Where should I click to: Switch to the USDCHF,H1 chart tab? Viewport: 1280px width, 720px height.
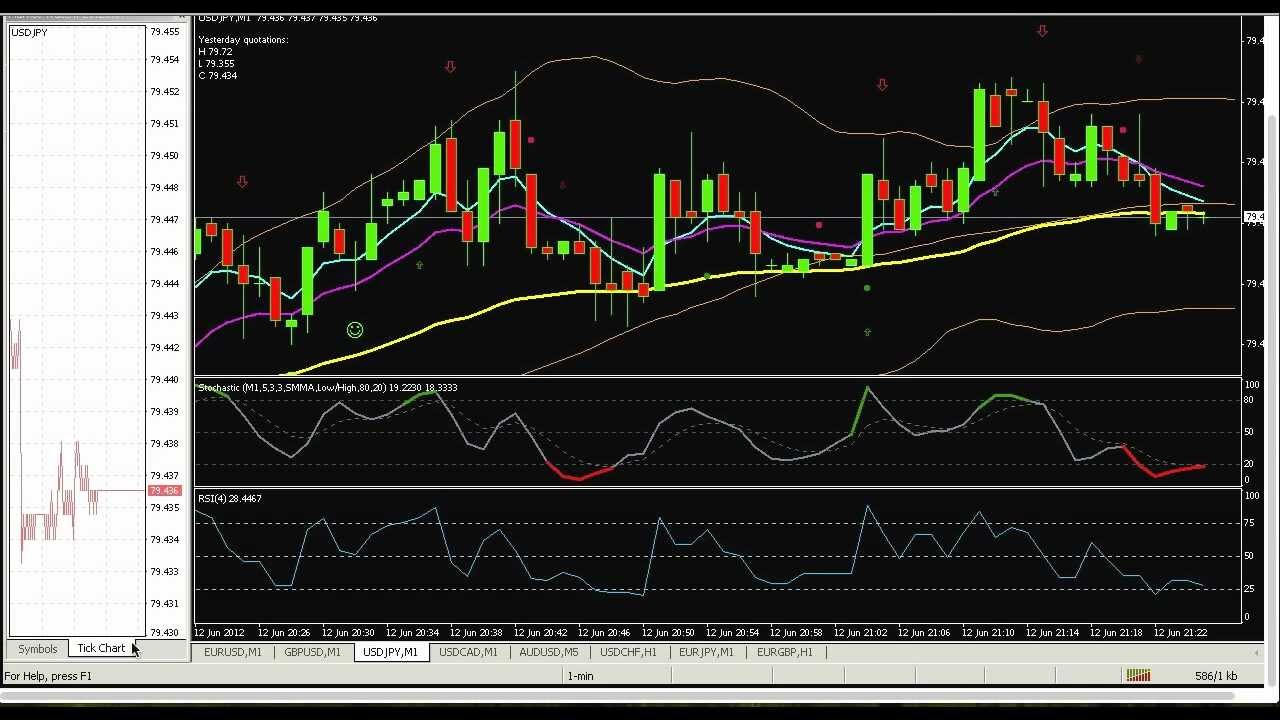(628, 652)
